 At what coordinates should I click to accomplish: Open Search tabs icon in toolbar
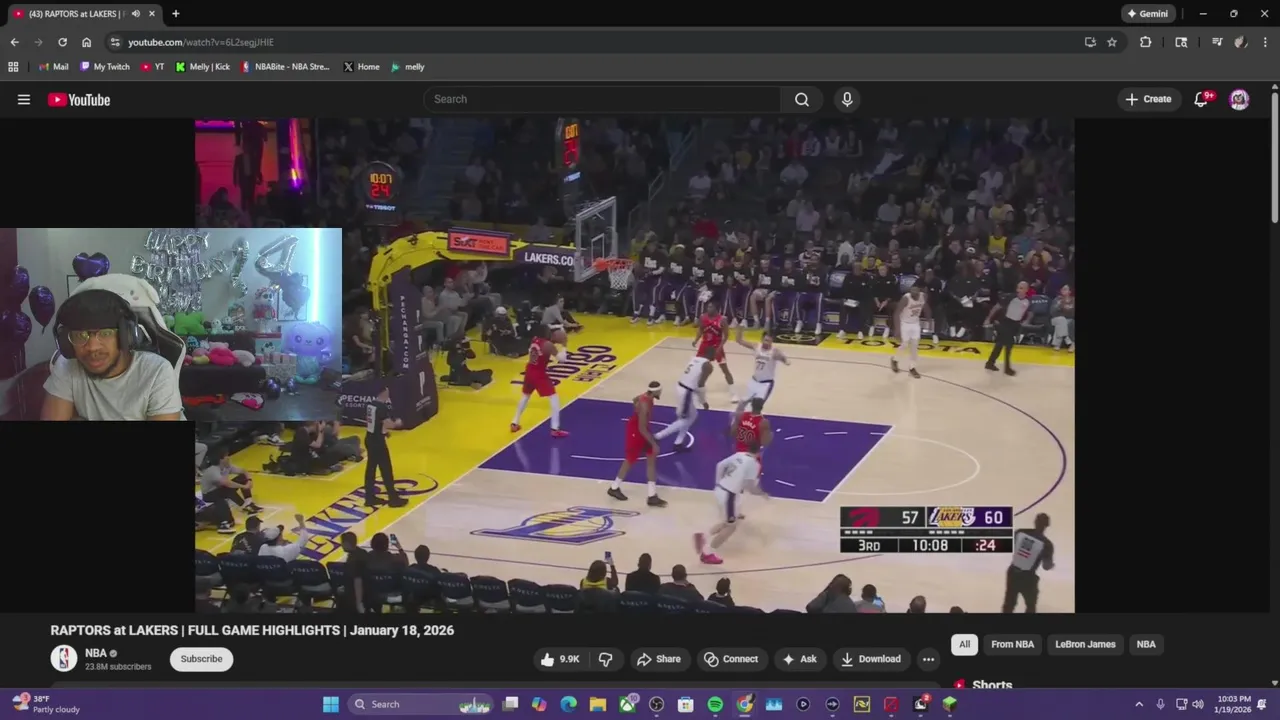pyautogui.click(x=1181, y=42)
